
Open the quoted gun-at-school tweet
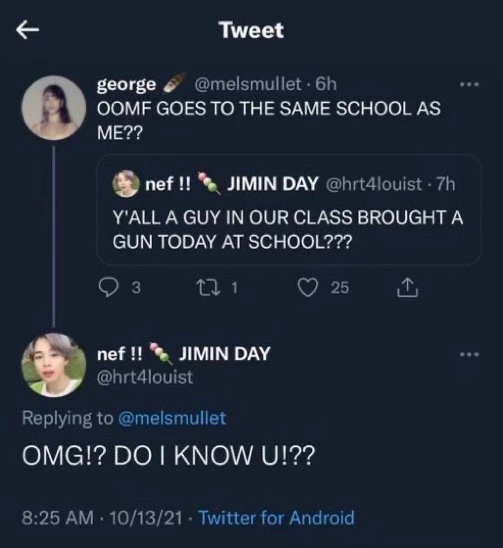(289, 210)
